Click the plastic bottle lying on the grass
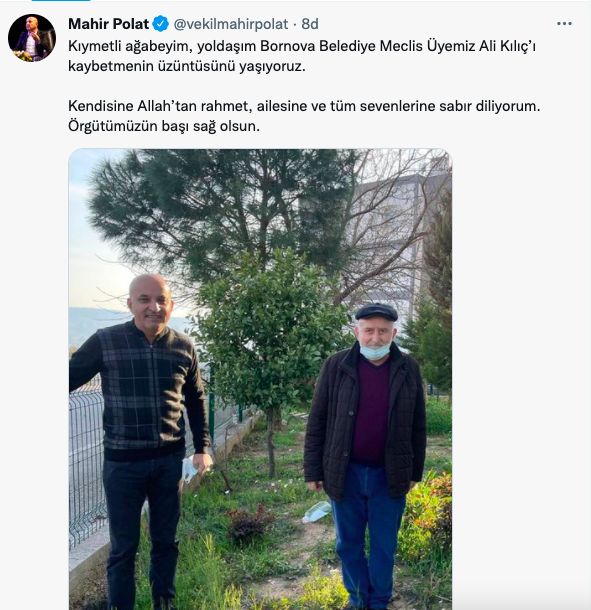Image resolution: width=591 pixels, height=610 pixels. coord(317,512)
